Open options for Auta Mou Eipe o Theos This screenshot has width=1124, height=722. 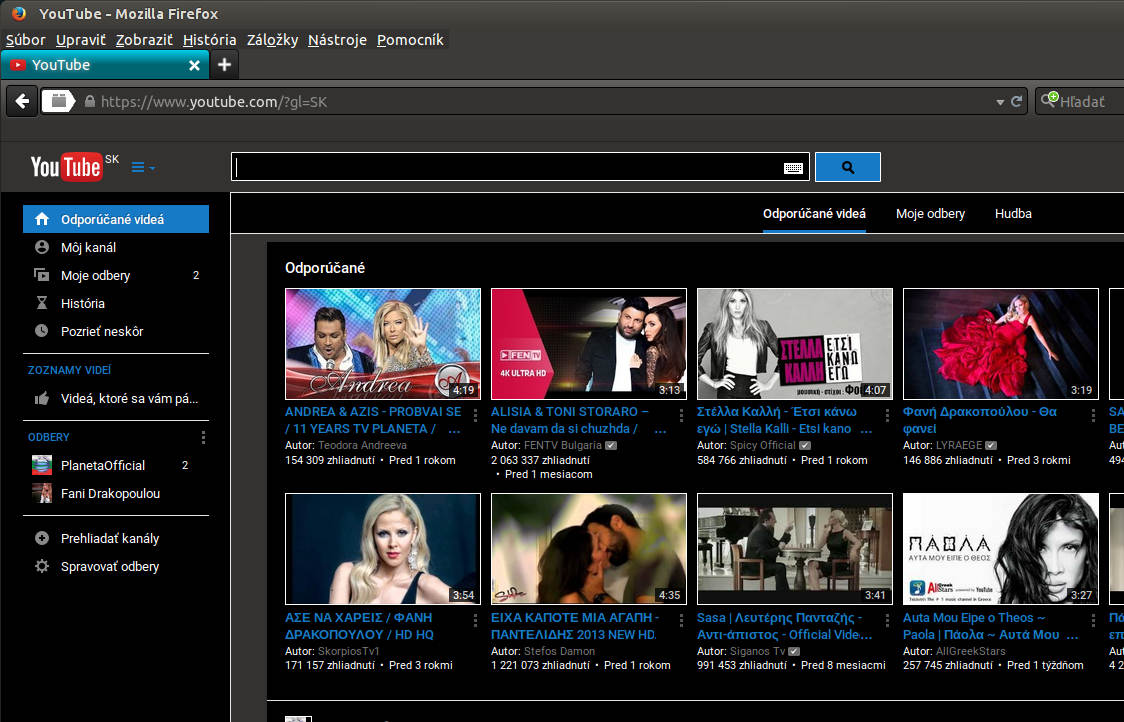(x=1092, y=621)
